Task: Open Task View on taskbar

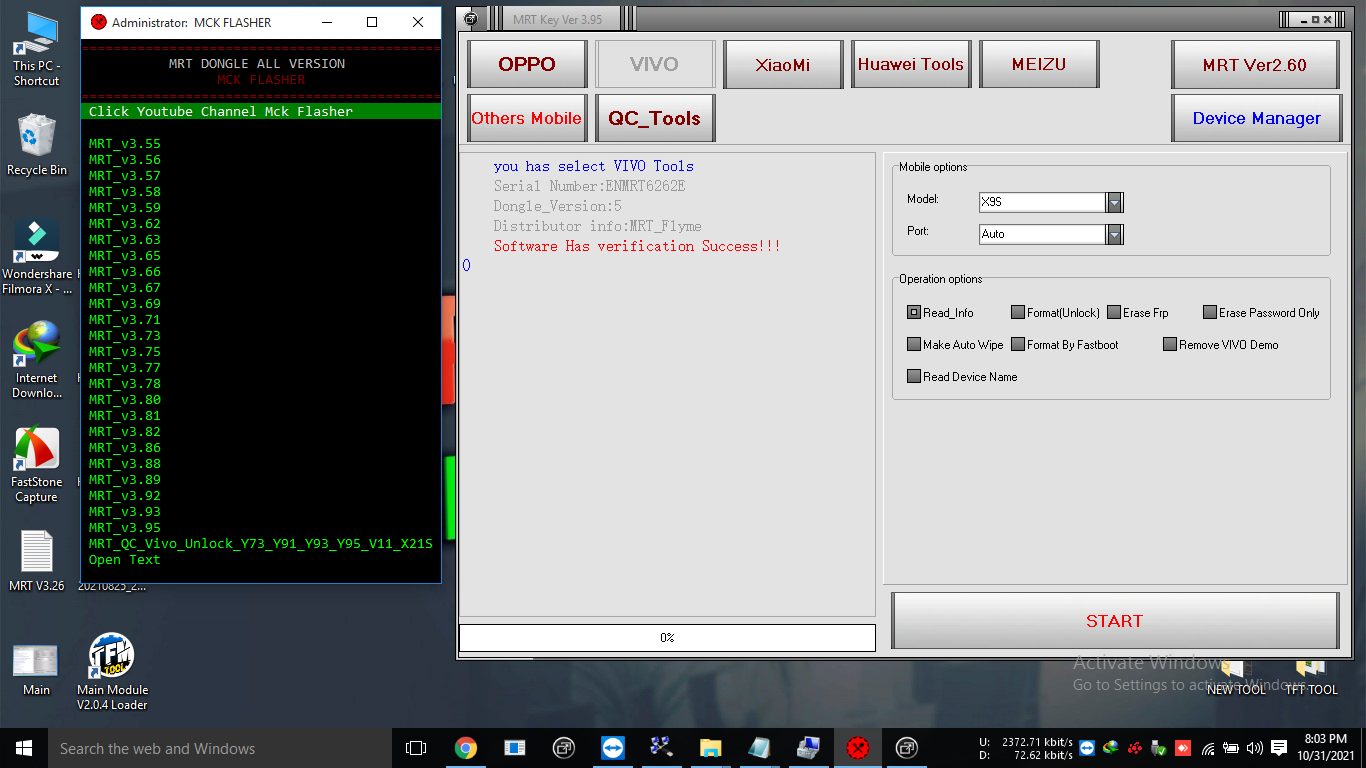Action: click(x=416, y=748)
